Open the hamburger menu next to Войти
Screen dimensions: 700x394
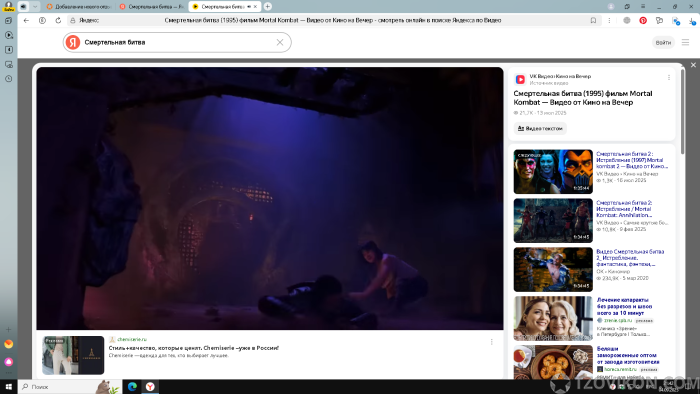tap(685, 42)
